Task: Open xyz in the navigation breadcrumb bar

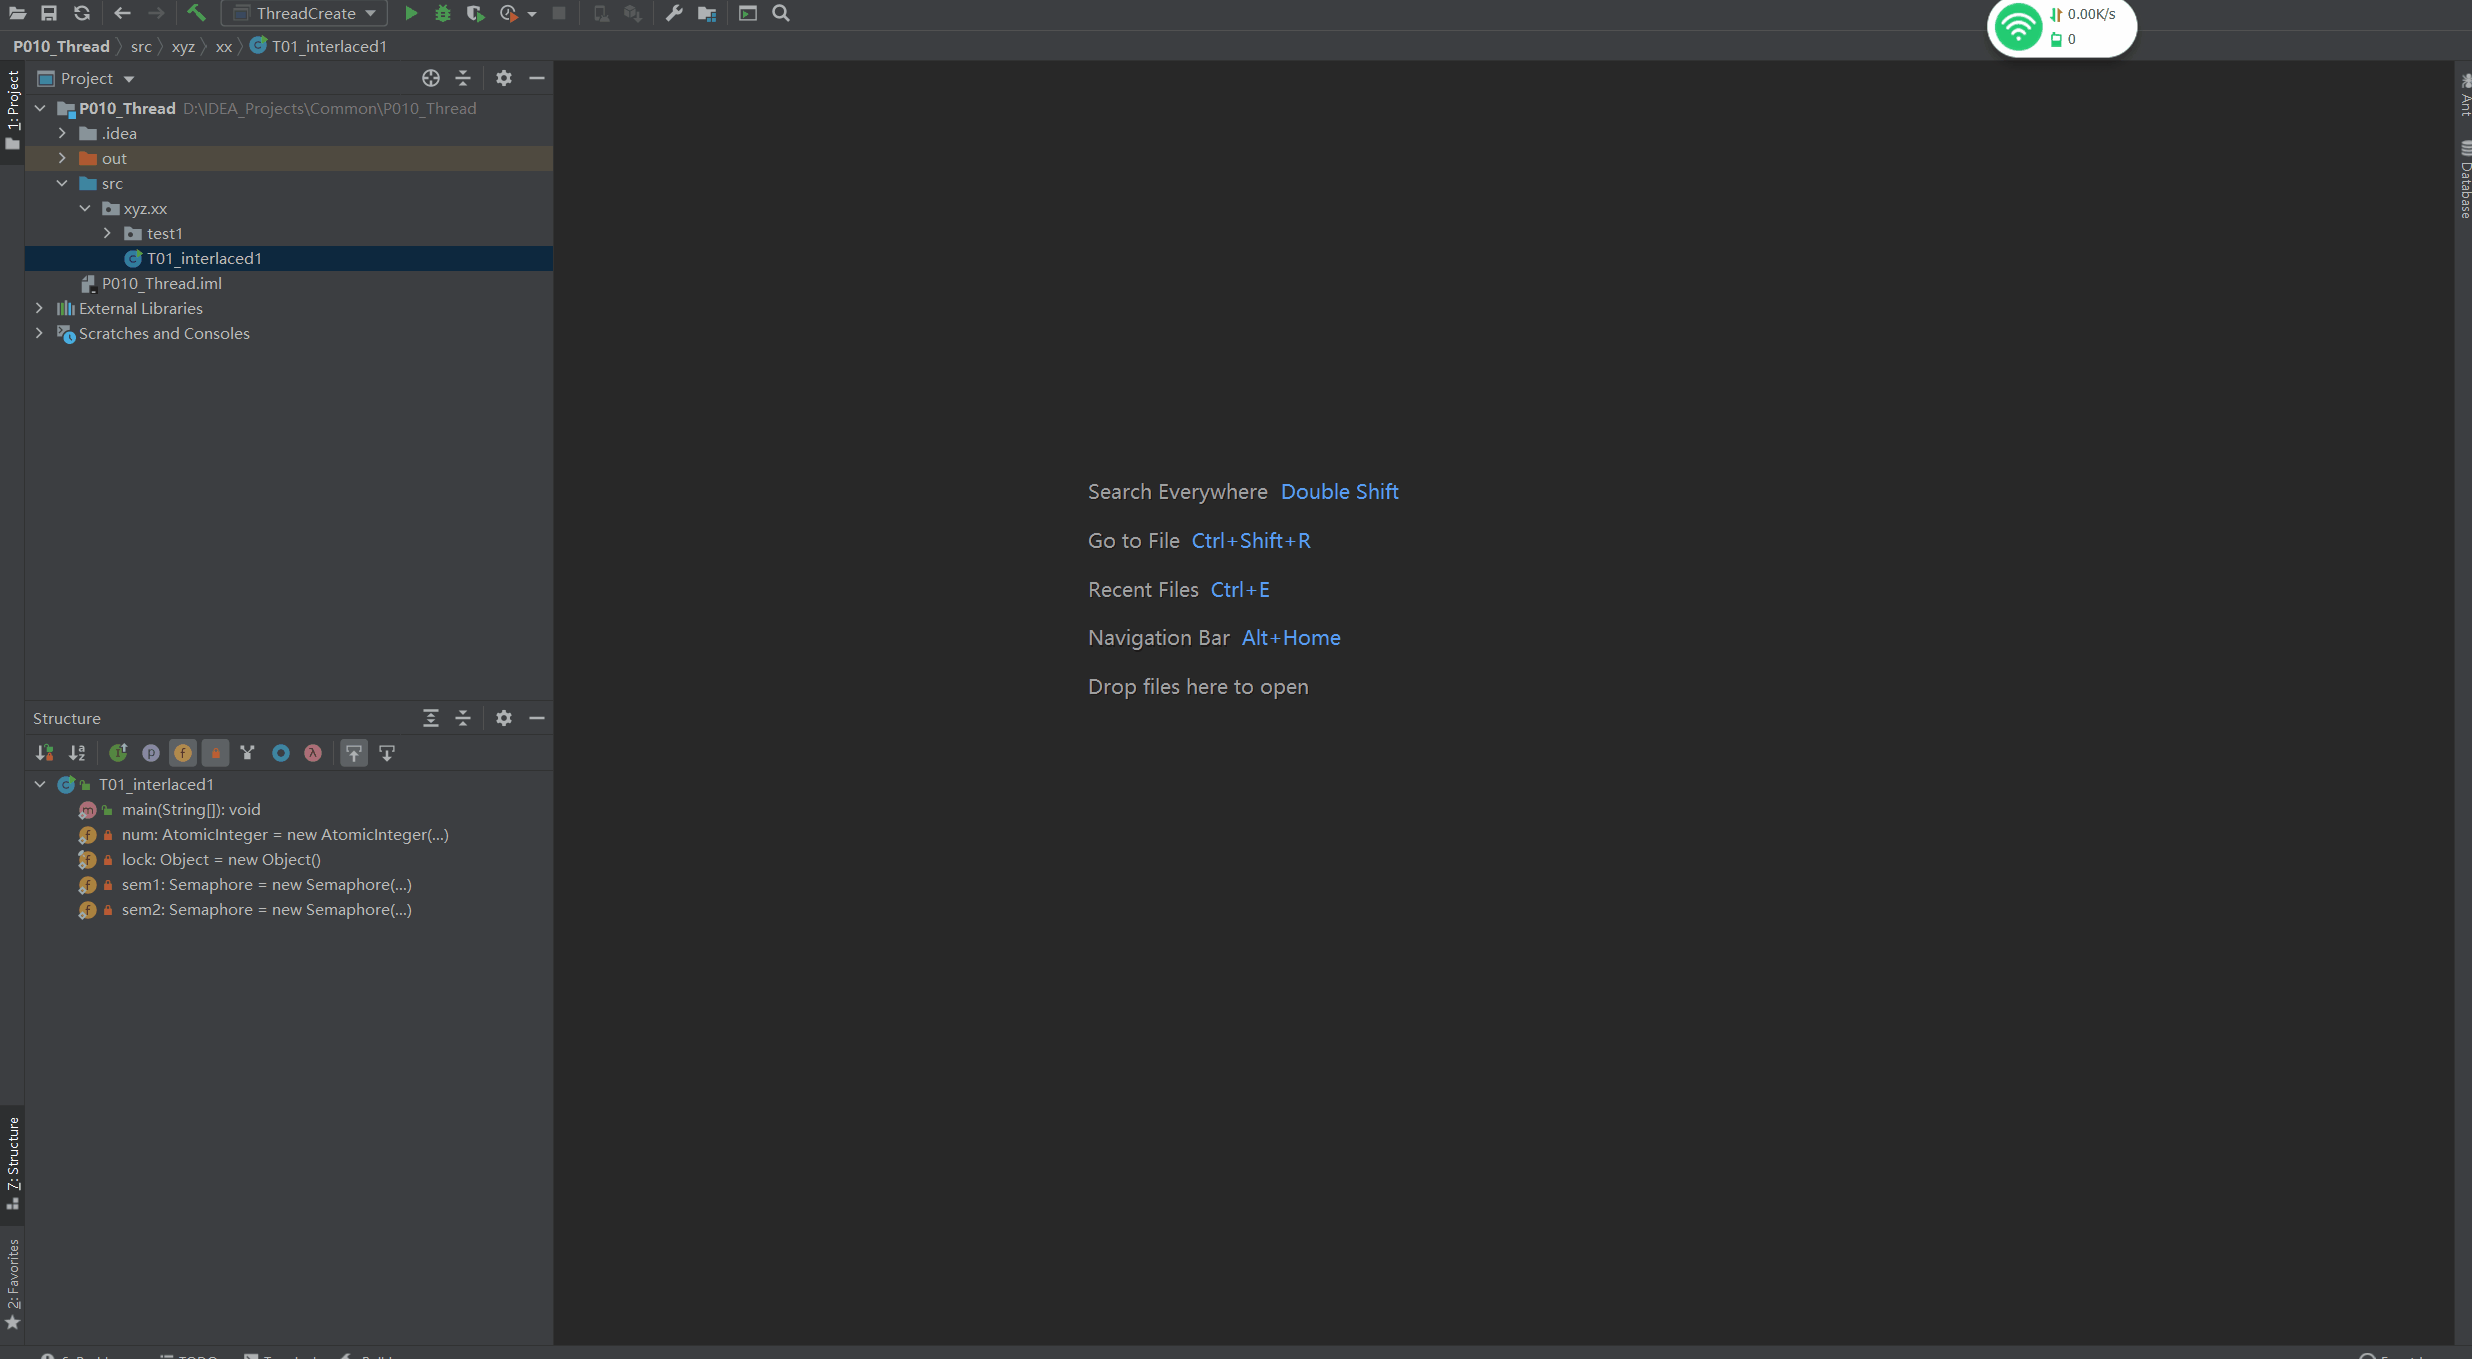Action: pyautogui.click(x=182, y=46)
